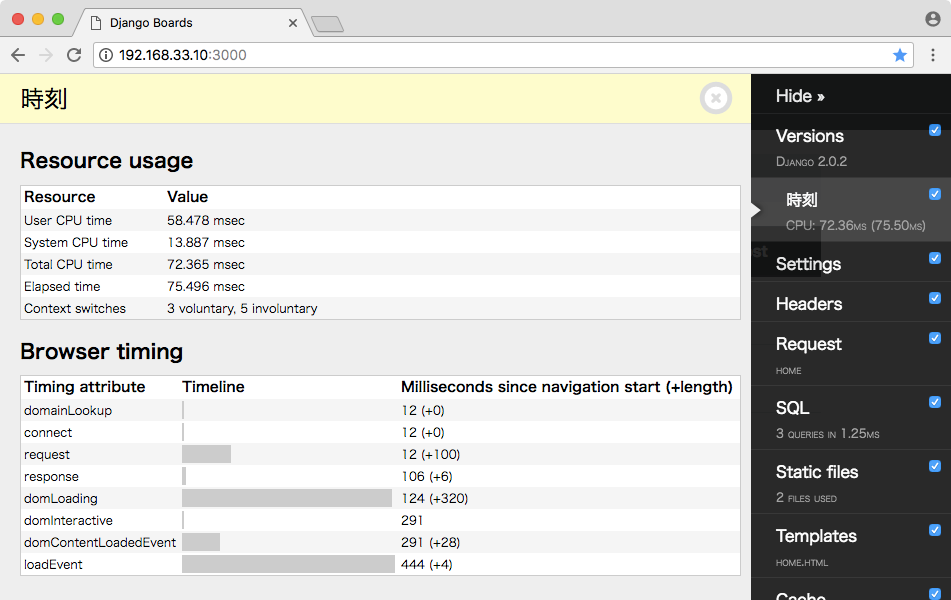The width and height of the screenshot is (951, 600).
Task: Go back to the previous page
Action: pos(18,55)
